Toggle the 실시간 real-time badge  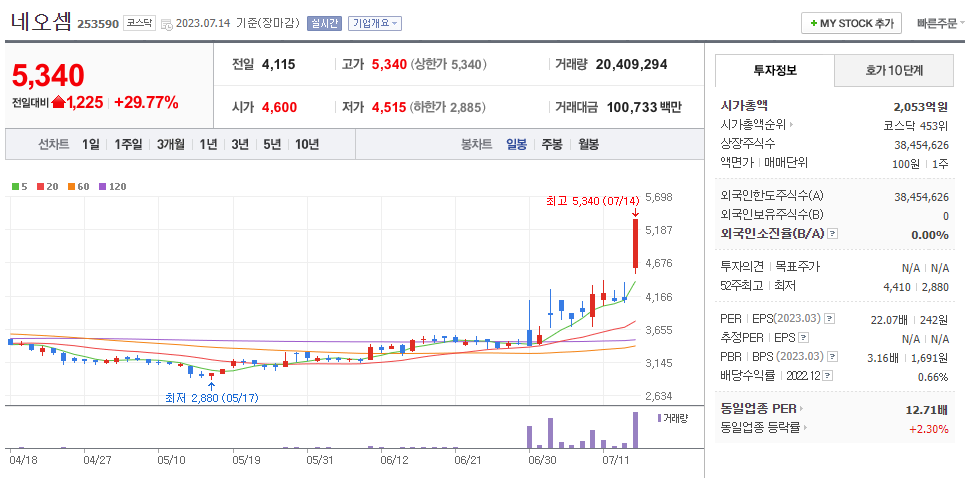(324, 24)
